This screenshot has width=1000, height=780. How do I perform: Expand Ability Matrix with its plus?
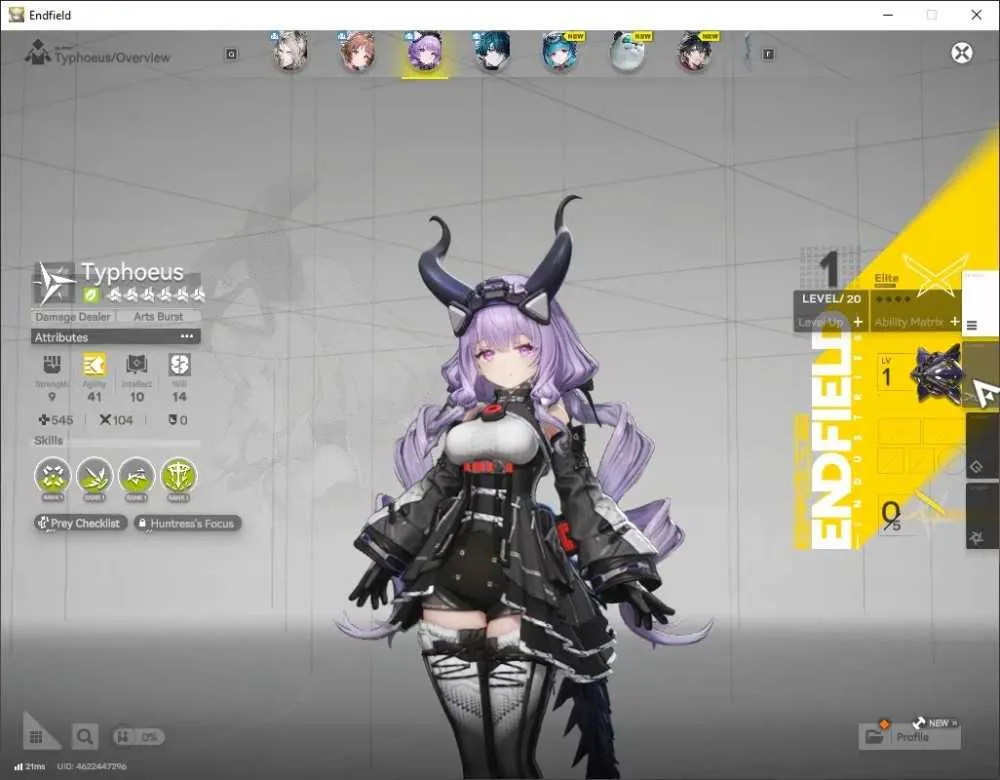tap(954, 321)
